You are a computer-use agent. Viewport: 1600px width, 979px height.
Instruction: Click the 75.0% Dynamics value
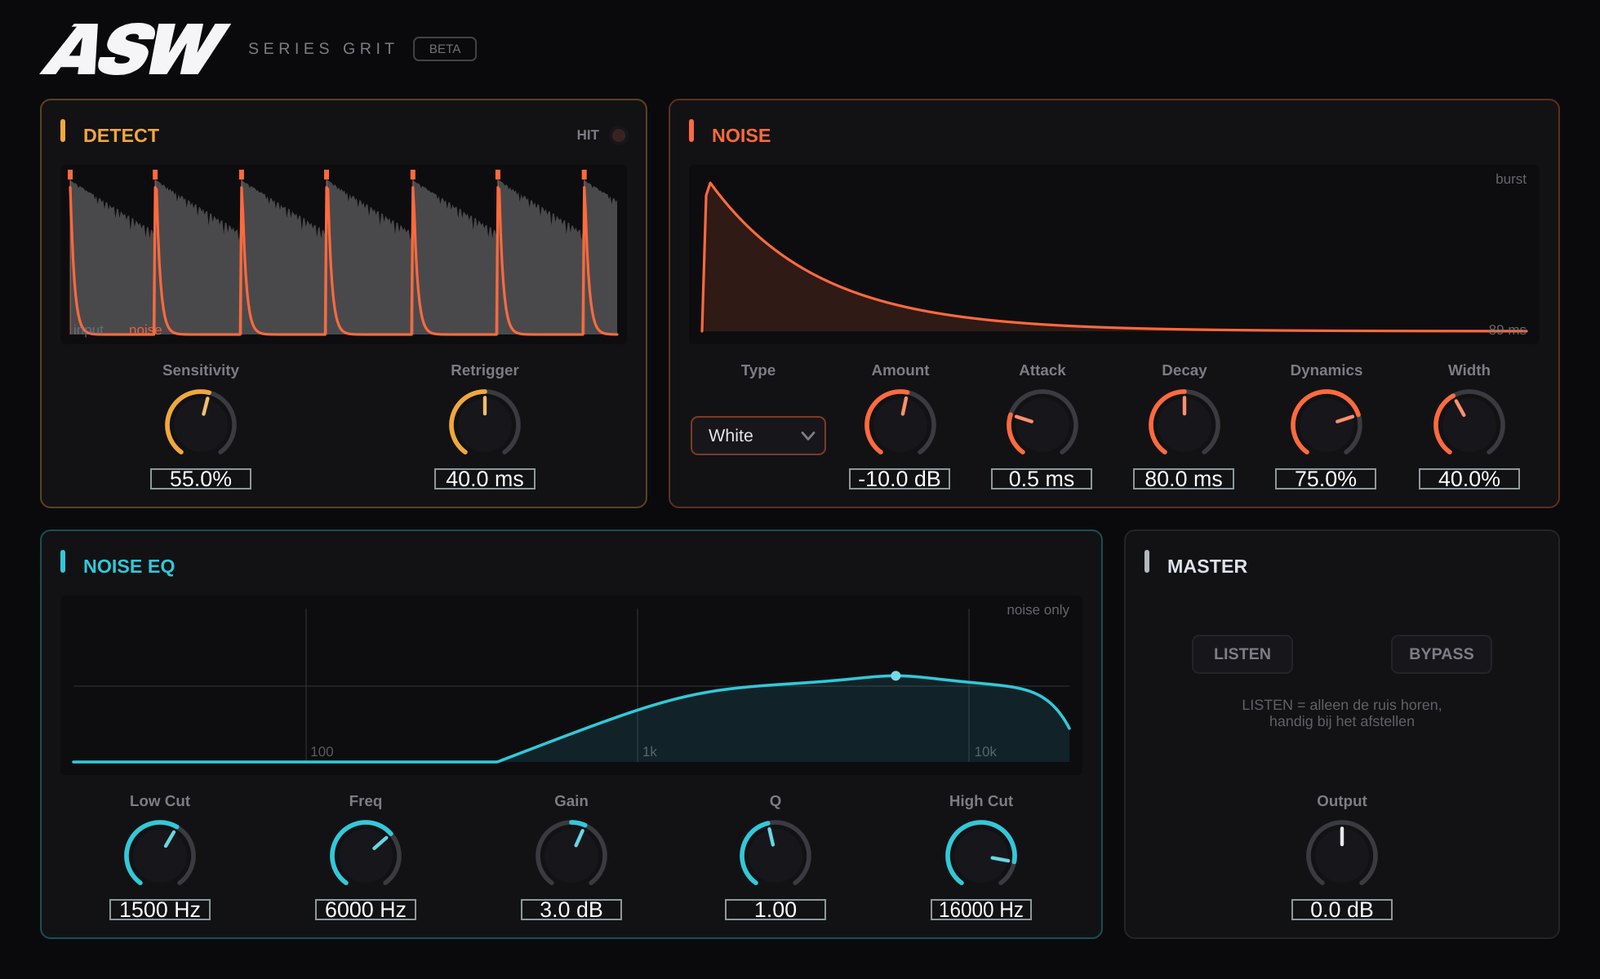click(x=1326, y=479)
